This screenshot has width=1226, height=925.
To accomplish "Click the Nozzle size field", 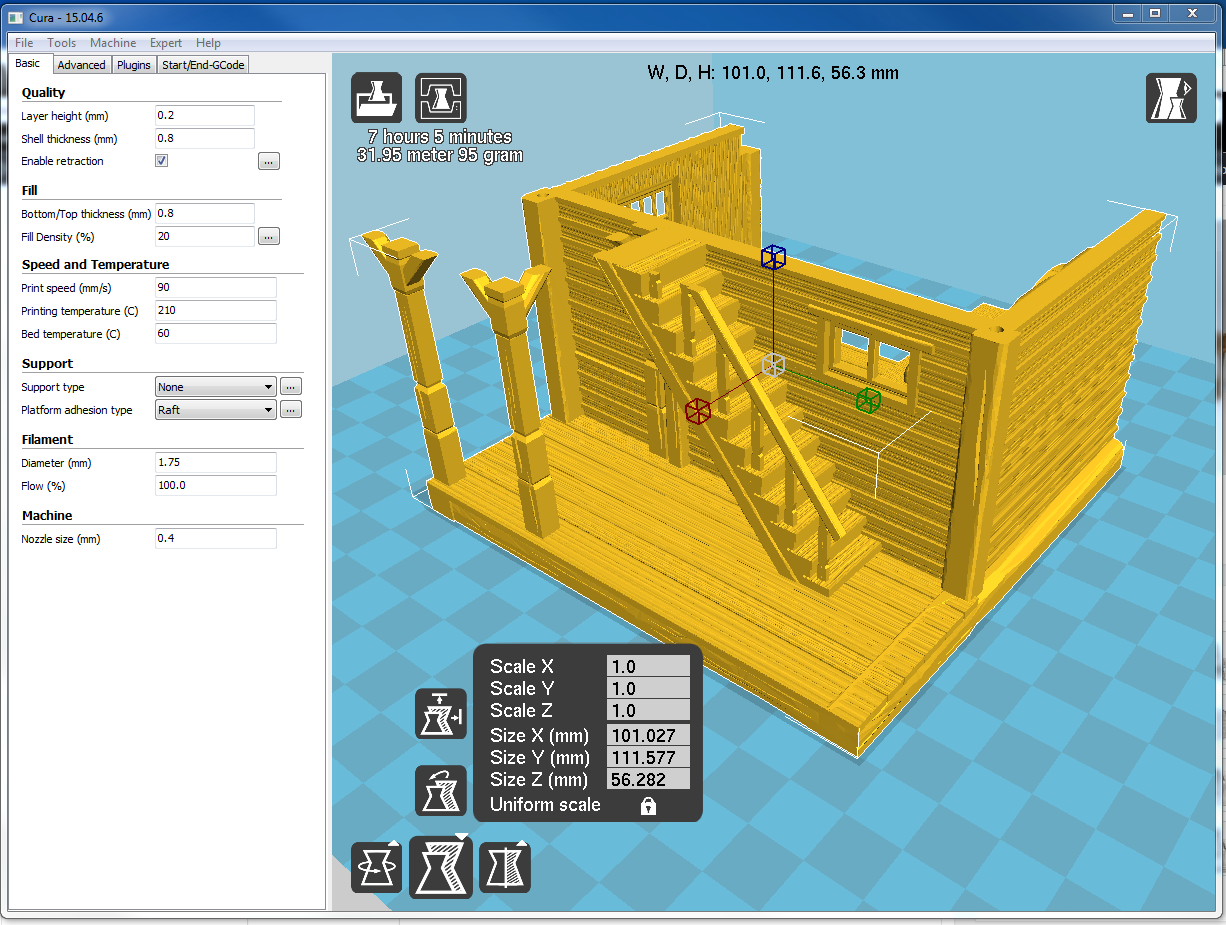I will [216, 539].
